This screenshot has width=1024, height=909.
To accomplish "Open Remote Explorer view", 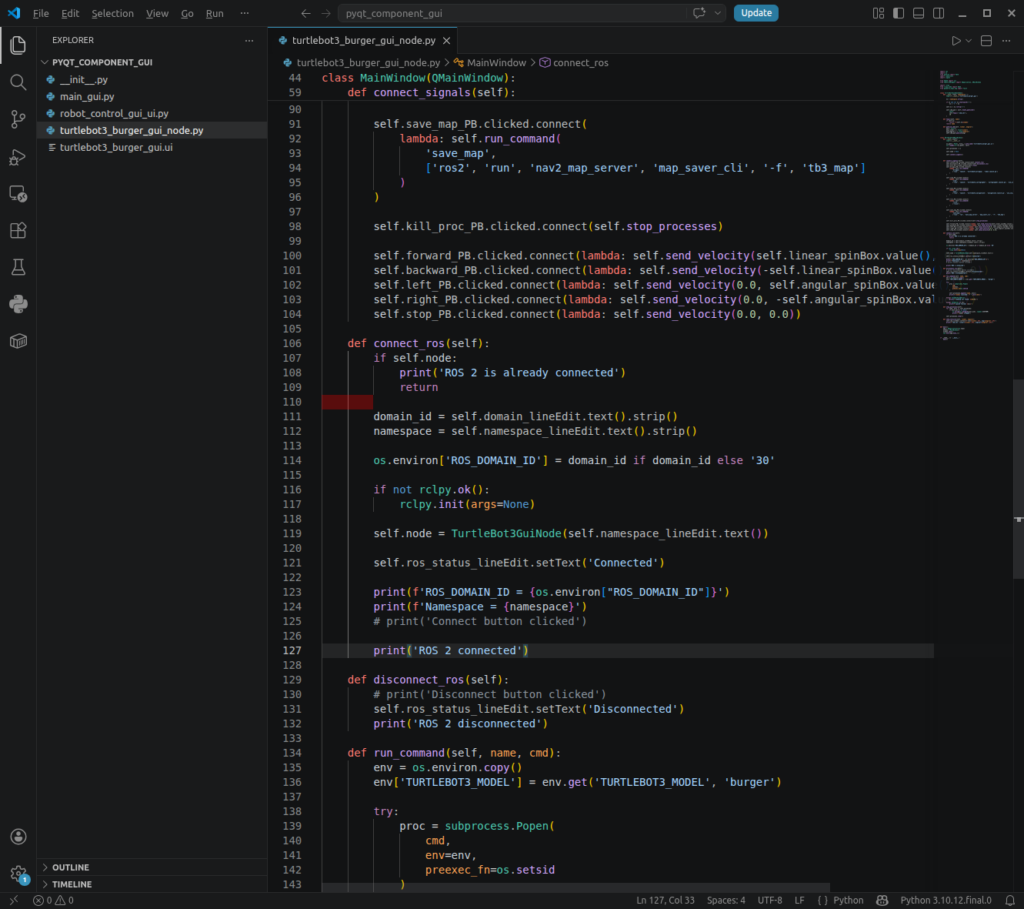I will [18, 194].
